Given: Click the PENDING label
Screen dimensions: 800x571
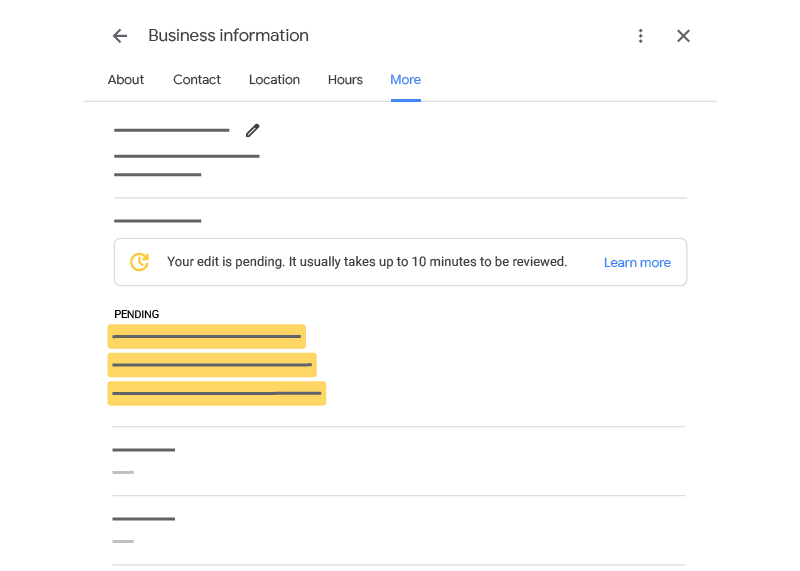Looking at the screenshot, I should coord(137,314).
